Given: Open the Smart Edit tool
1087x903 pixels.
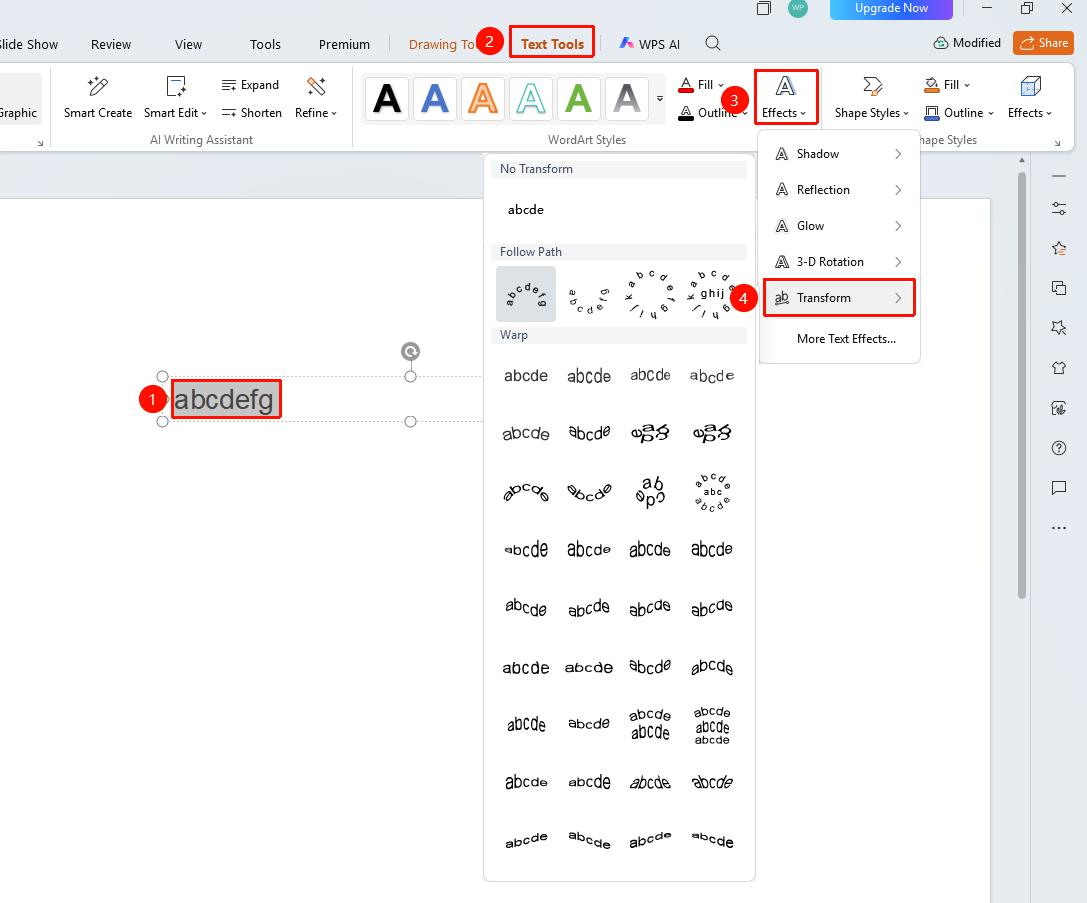Looking at the screenshot, I should click(175, 98).
